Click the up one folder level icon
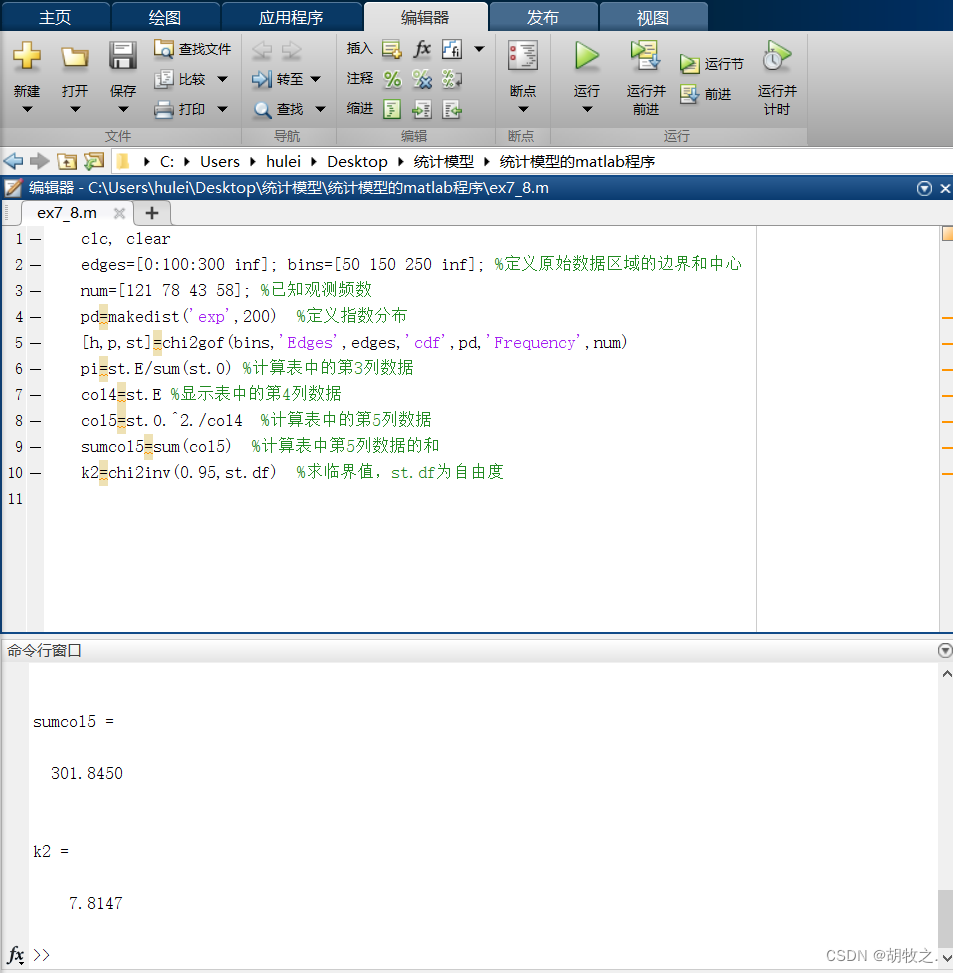953x973 pixels. (x=67, y=162)
